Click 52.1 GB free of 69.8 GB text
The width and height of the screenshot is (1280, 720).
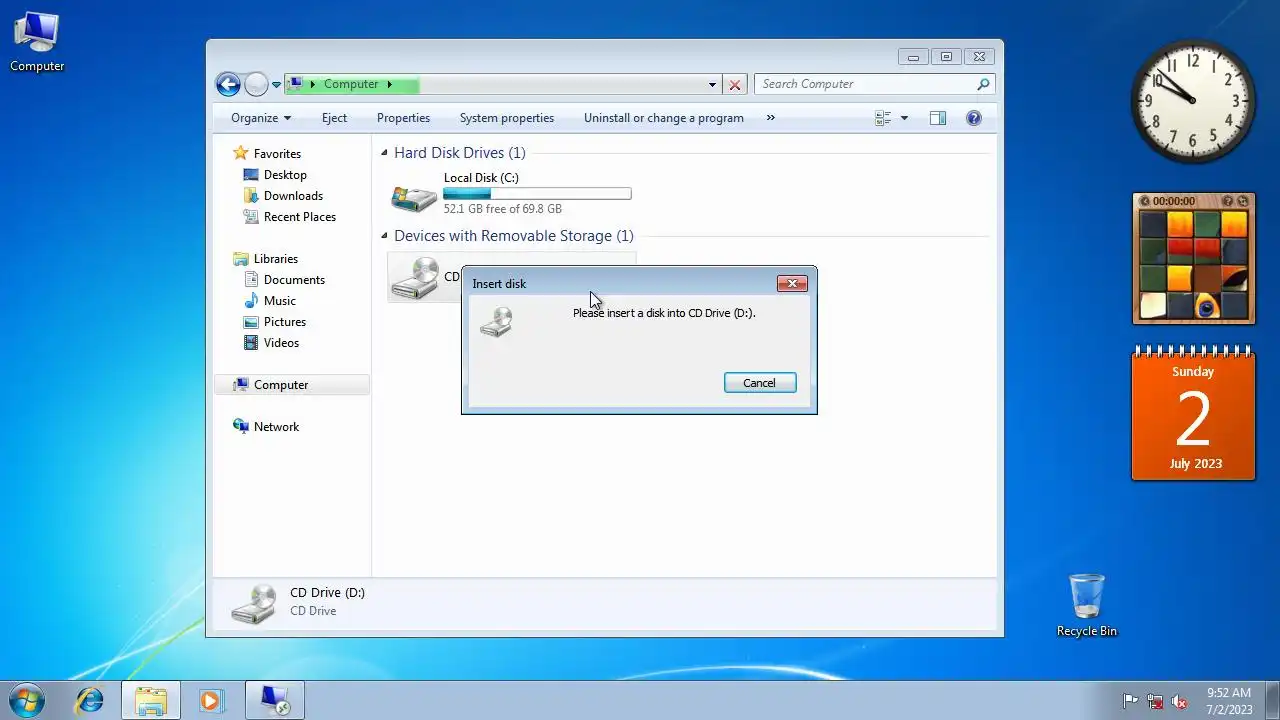pyautogui.click(x=503, y=209)
